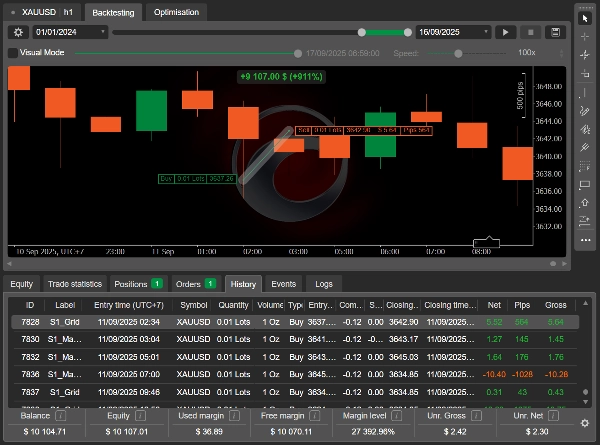This screenshot has width=600, height=445.
Task: Show Equity info icon
Action: pos(140,416)
